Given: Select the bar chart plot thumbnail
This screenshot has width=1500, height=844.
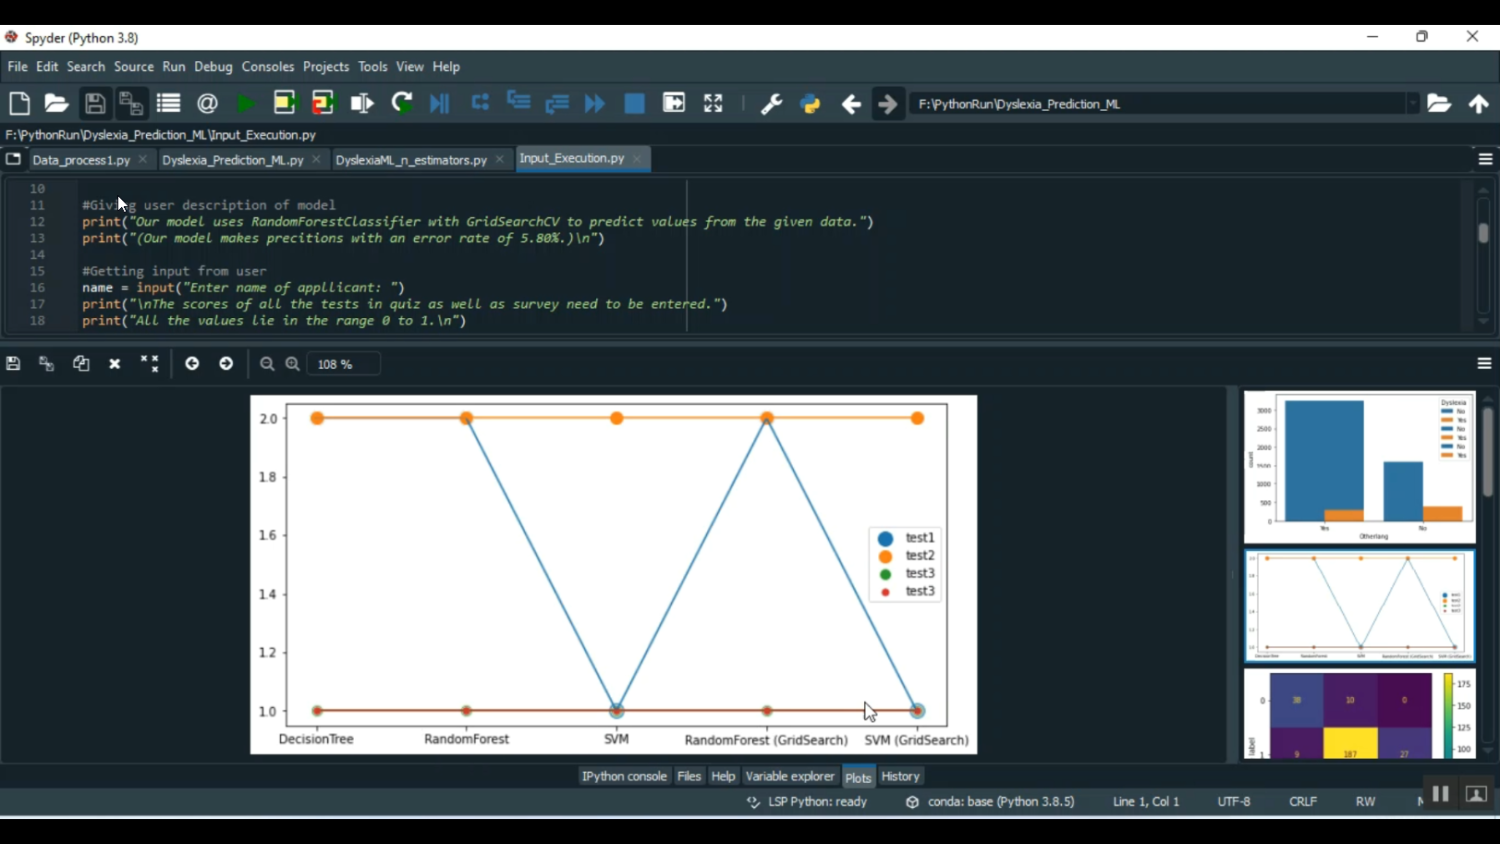Looking at the screenshot, I should (x=1359, y=467).
